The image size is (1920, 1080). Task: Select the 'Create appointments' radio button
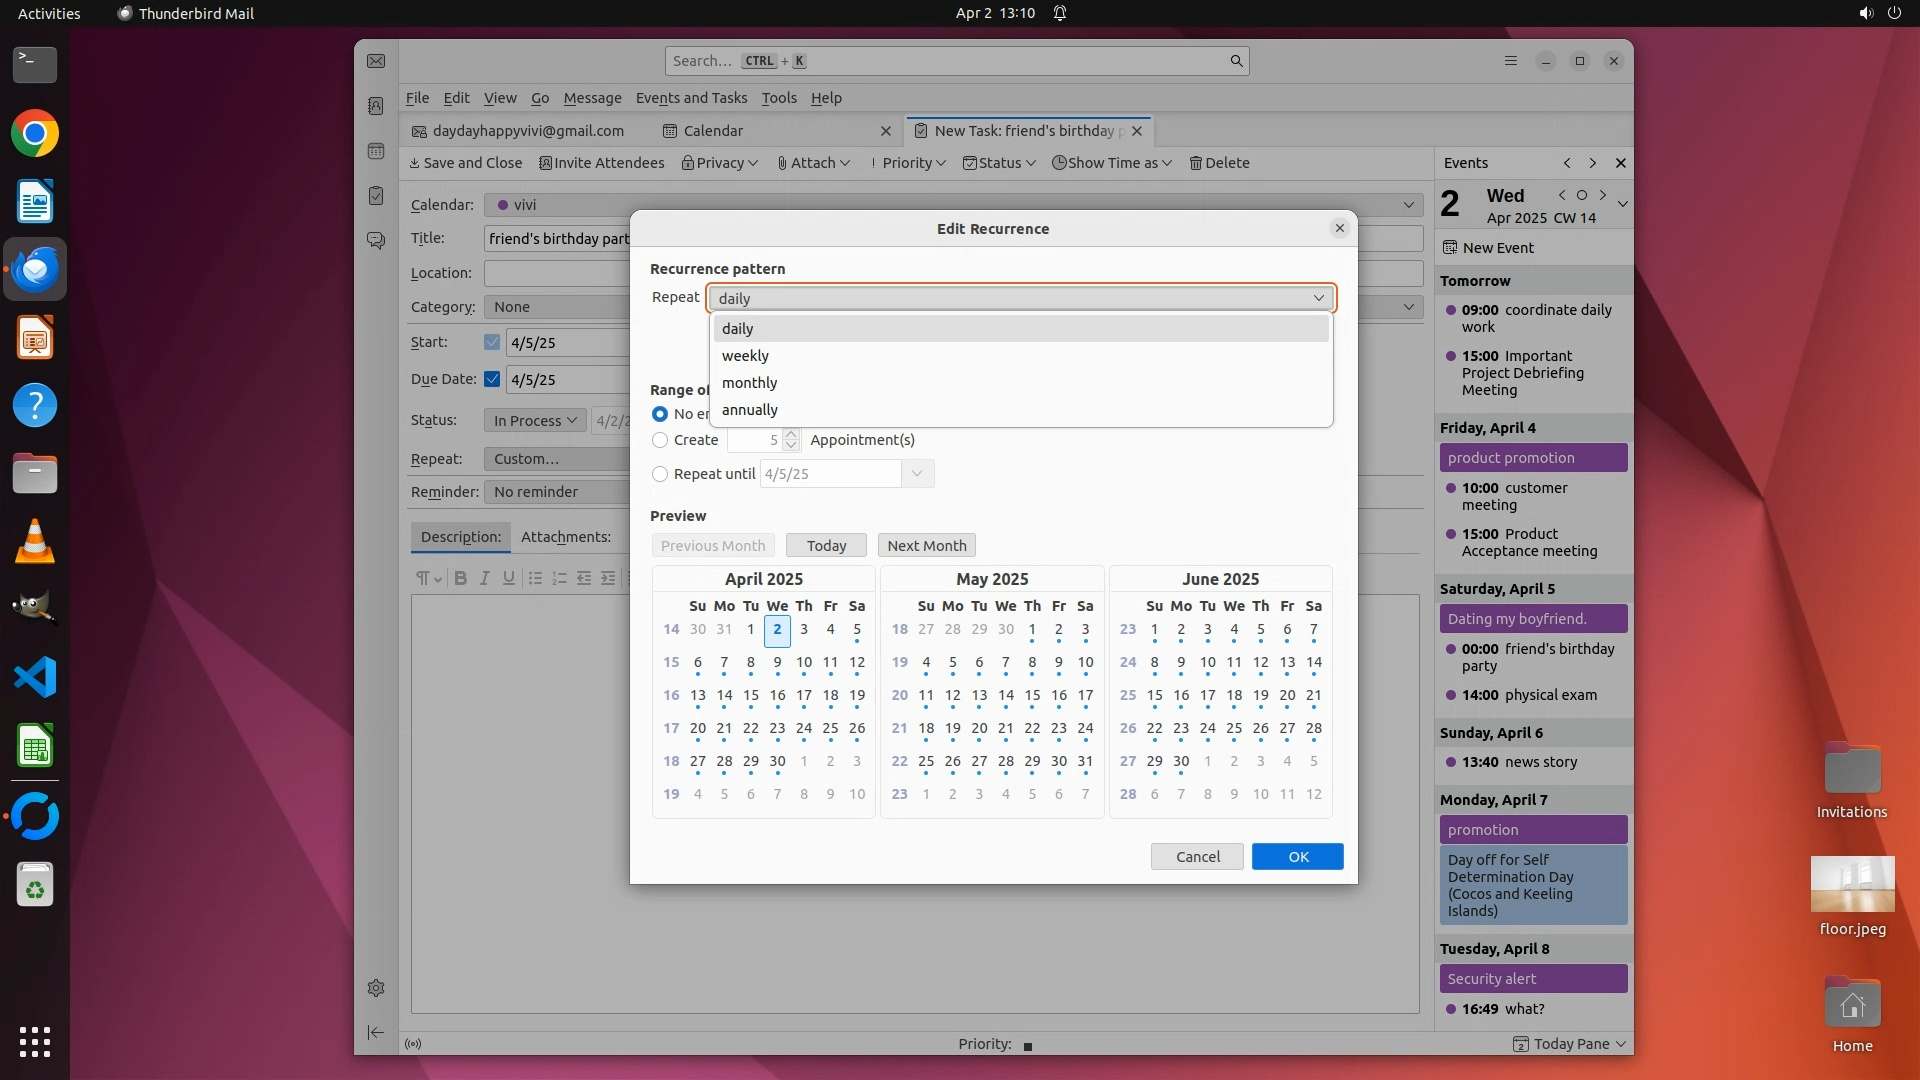pyautogui.click(x=660, y=440)
